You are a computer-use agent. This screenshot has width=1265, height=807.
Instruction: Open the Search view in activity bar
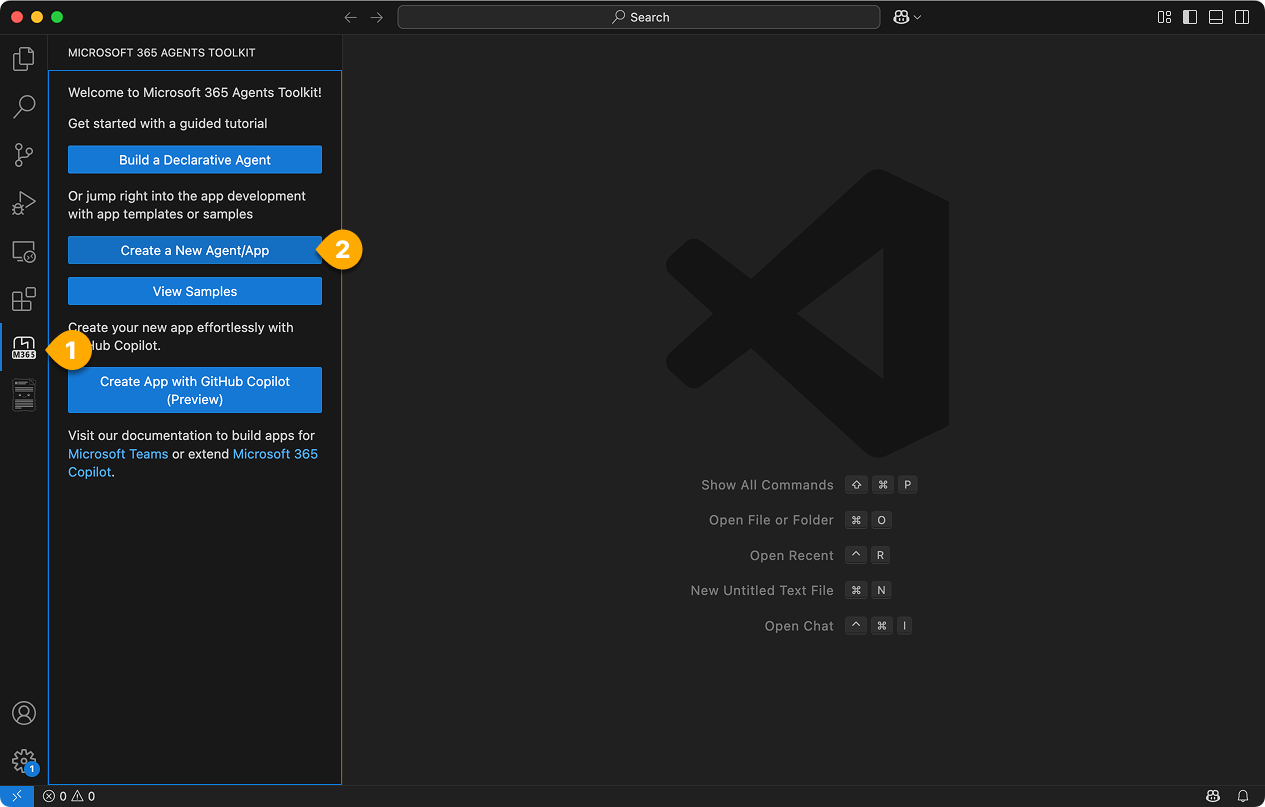point(24,106)
